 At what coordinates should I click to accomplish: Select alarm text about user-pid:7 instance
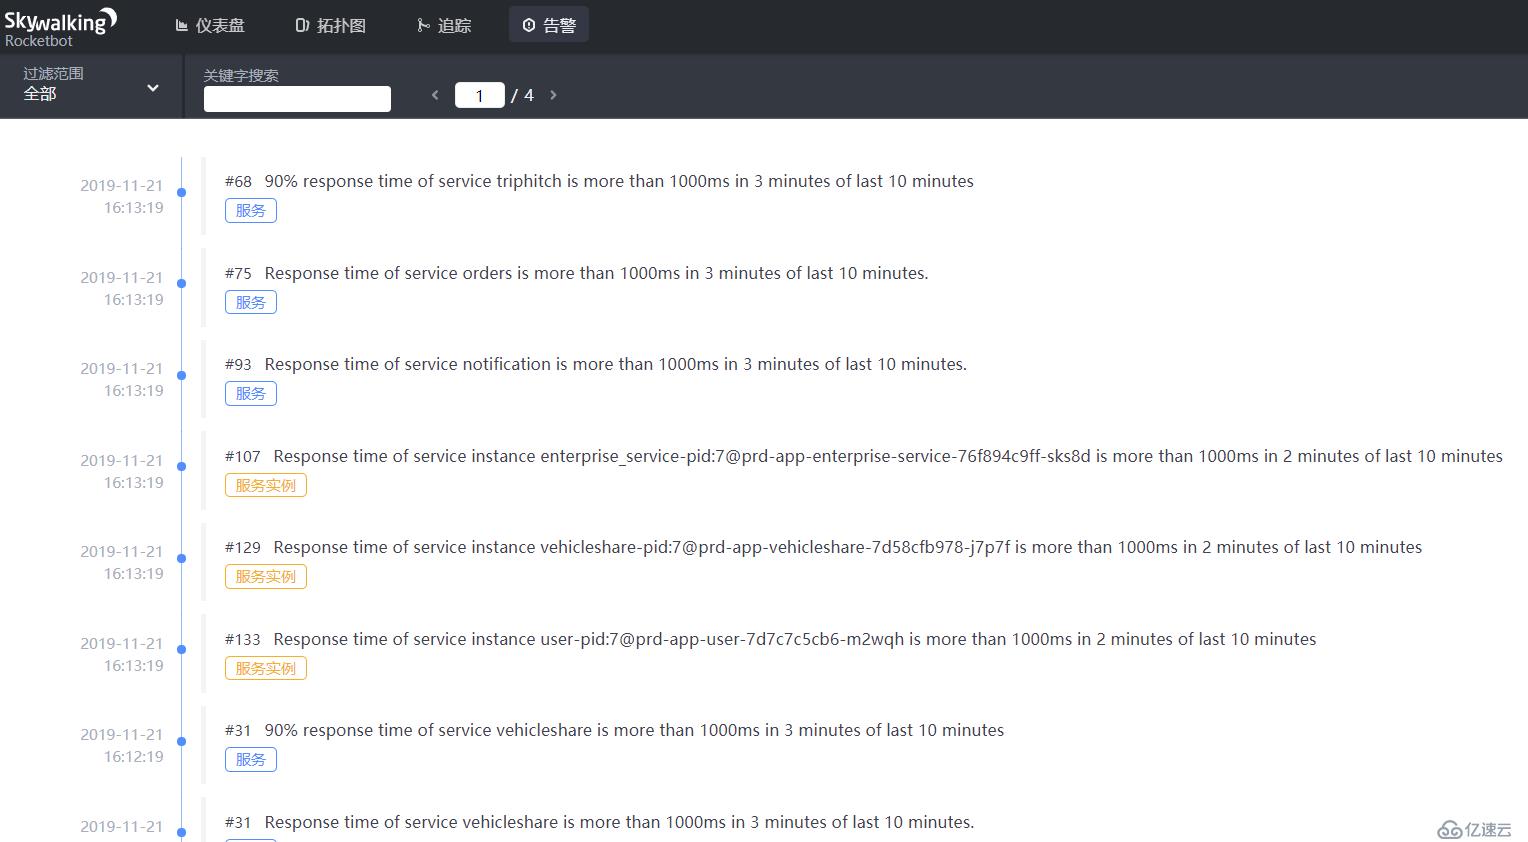[x=795, y=639]
